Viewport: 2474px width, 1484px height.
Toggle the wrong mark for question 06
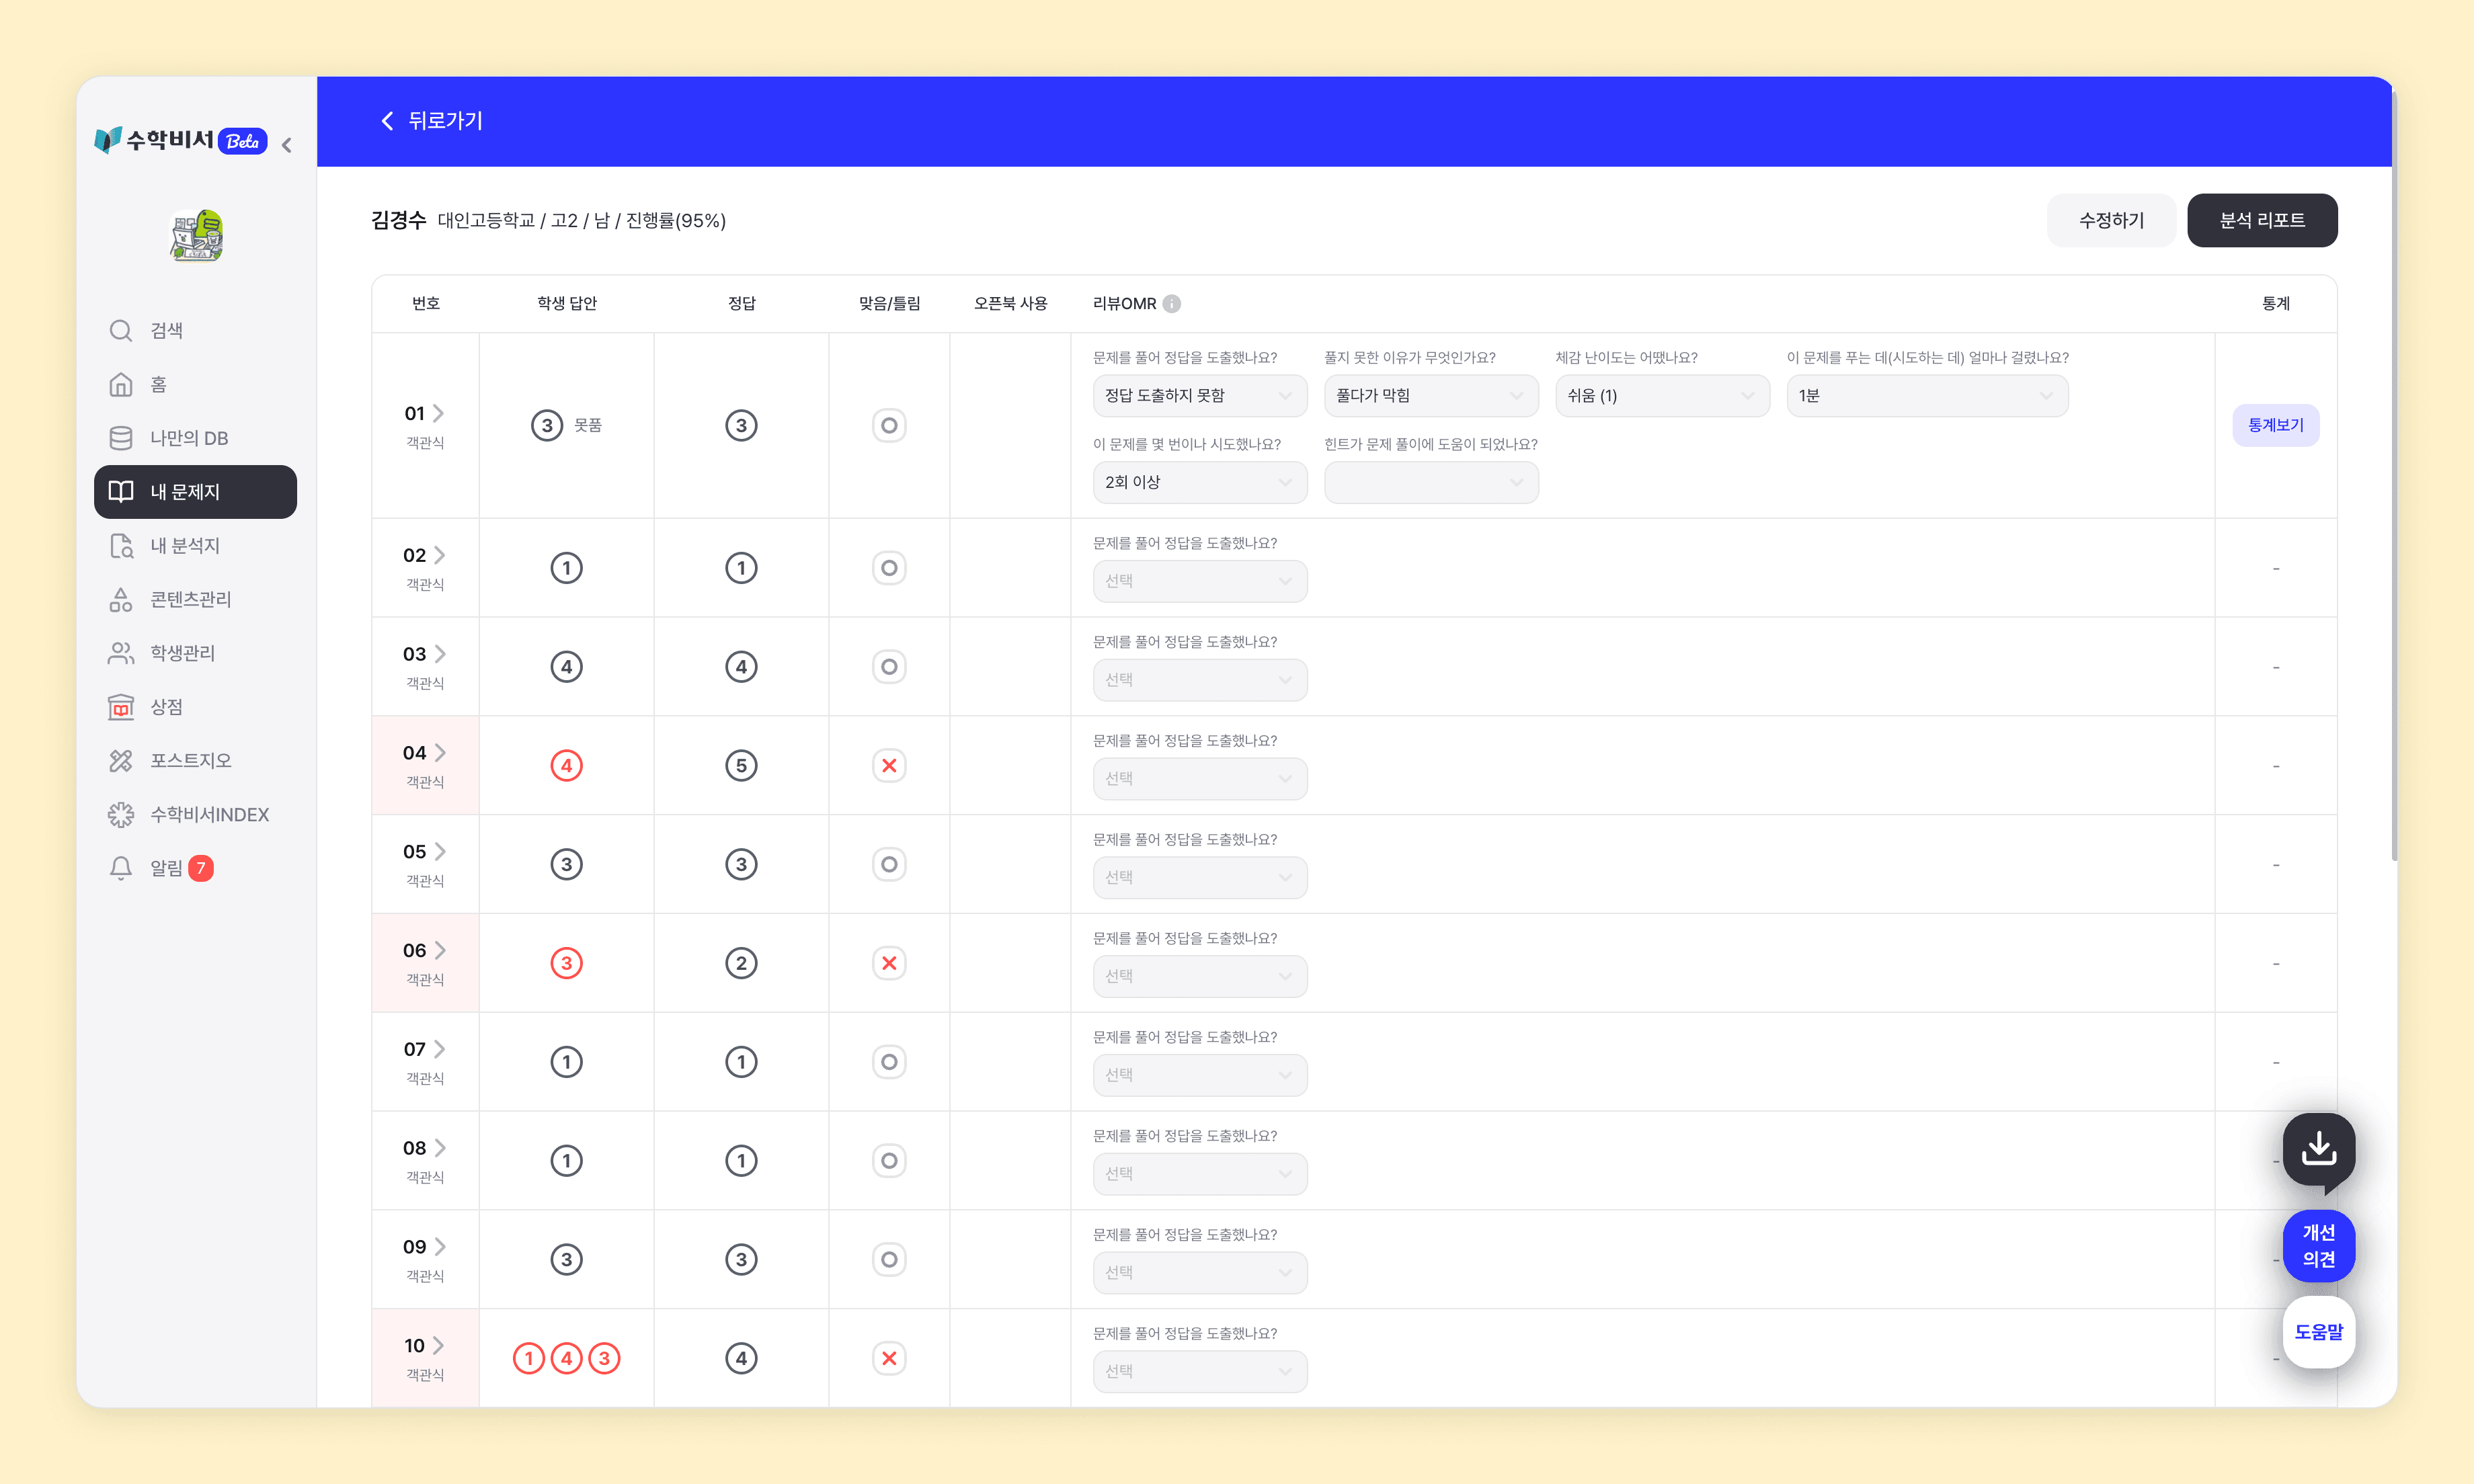click(889, 963)
